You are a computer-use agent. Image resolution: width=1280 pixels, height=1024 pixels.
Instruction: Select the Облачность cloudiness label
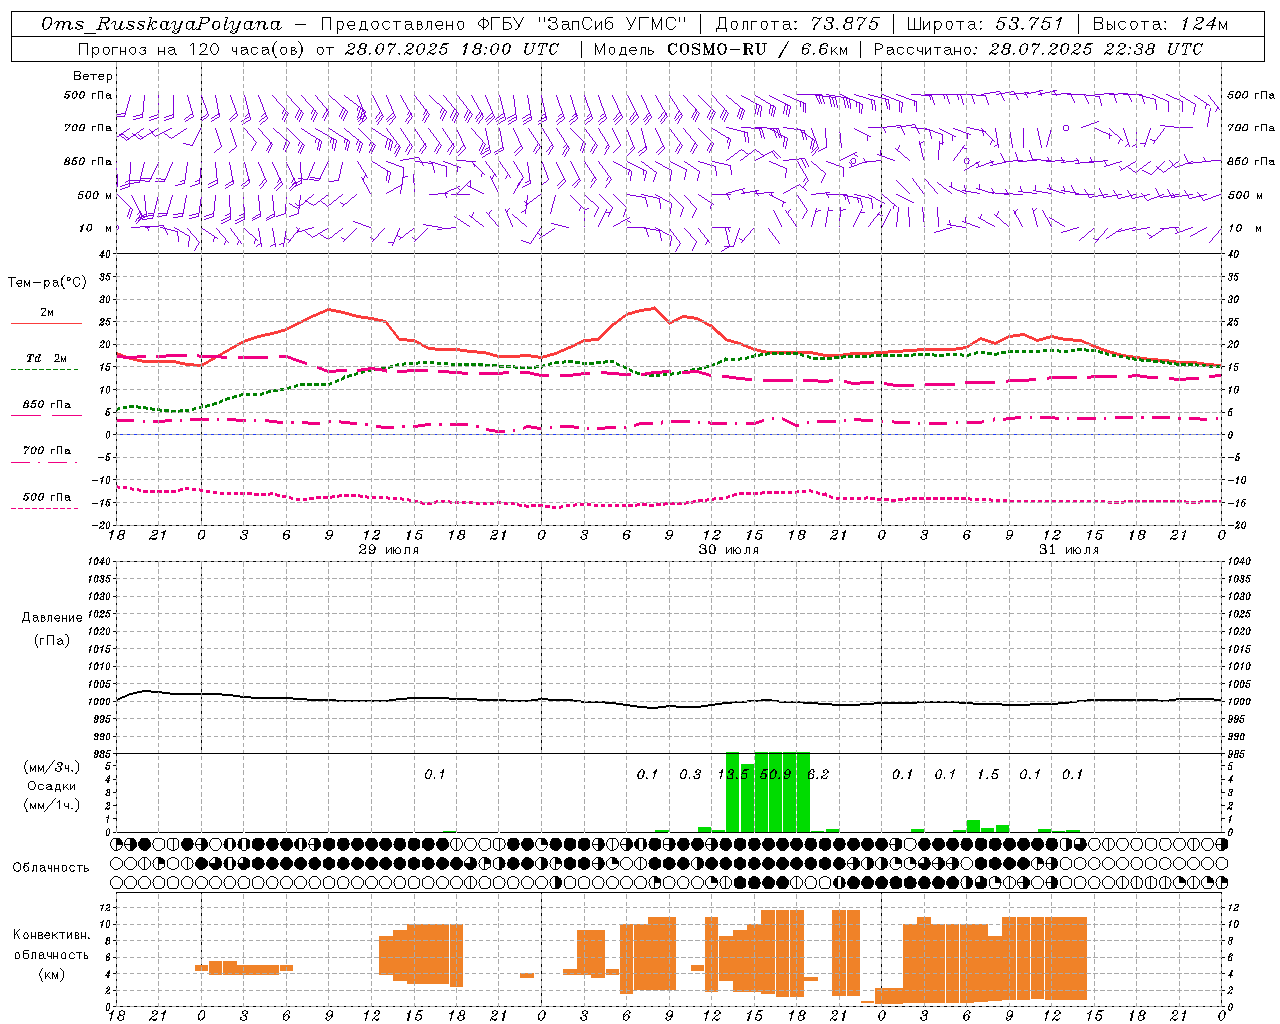point(51,867)
